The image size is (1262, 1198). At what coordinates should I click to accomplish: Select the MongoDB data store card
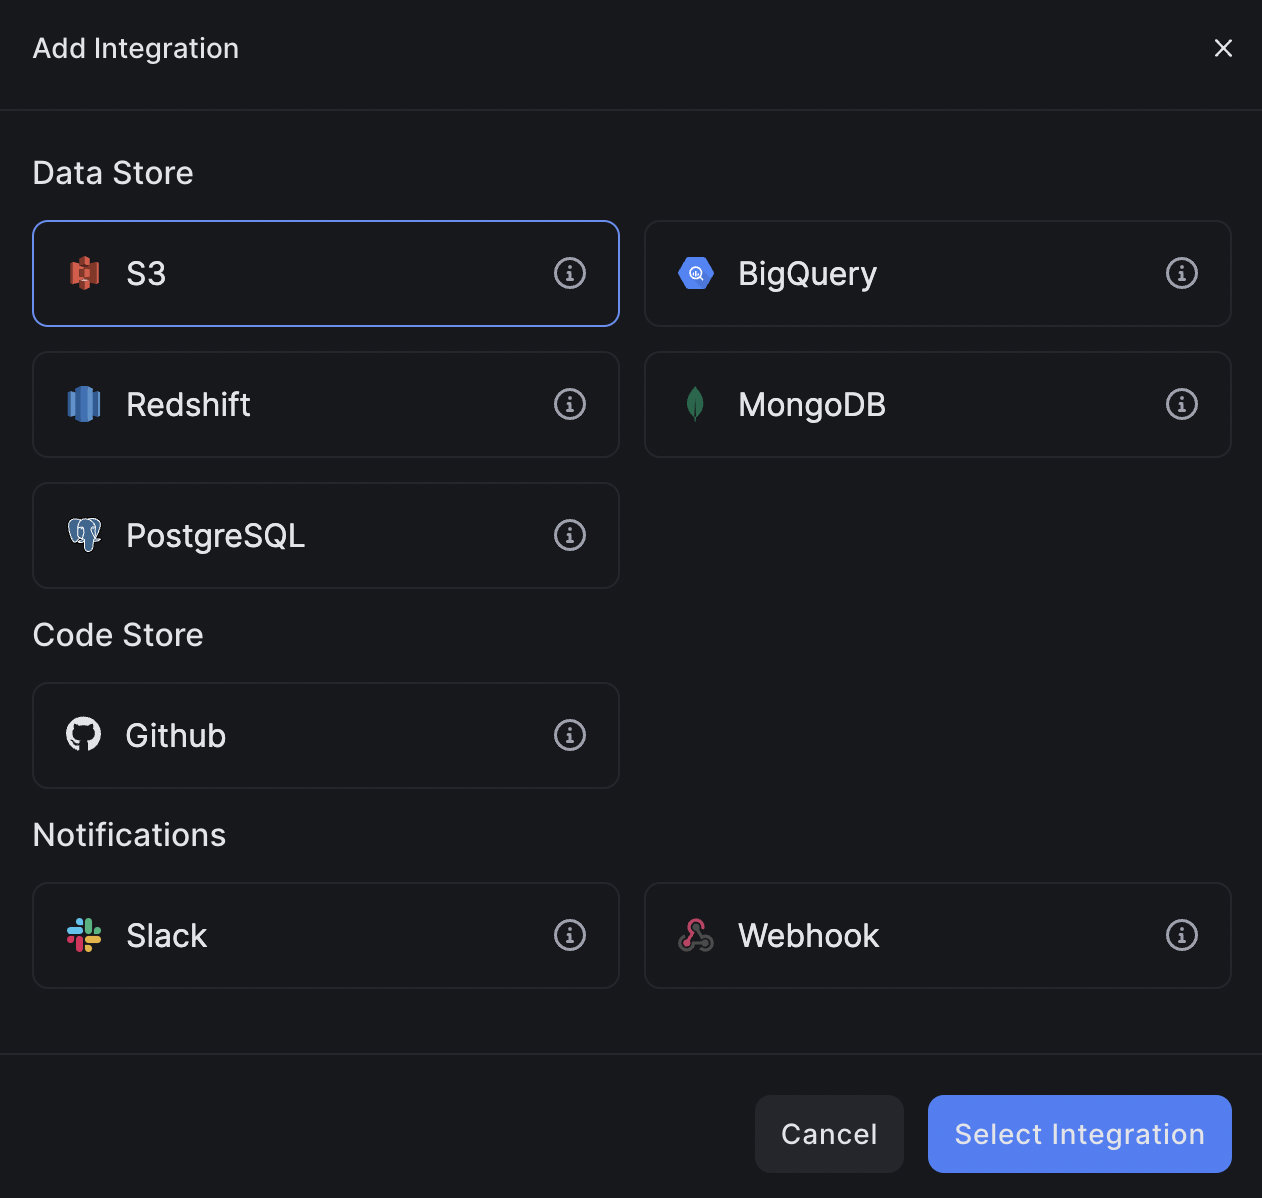pyautogui.click(x=938, y=404)
